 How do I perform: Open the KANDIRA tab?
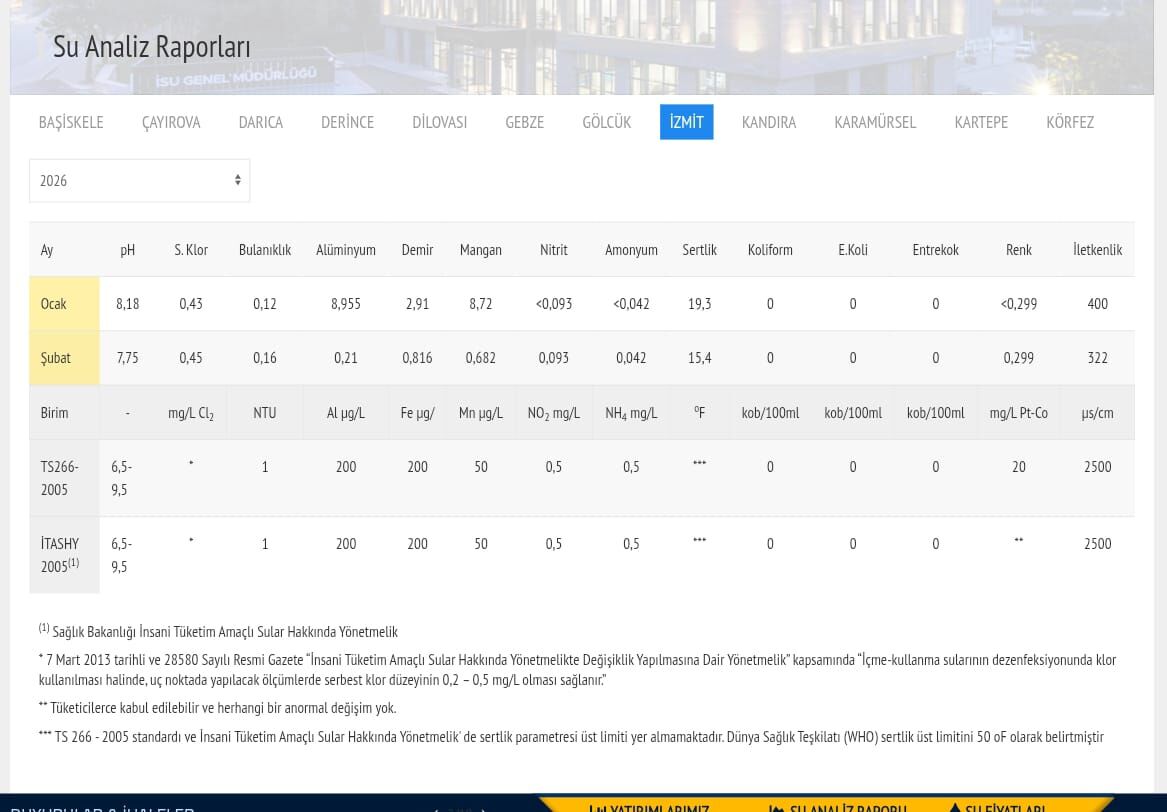click(x=768, y=122)
